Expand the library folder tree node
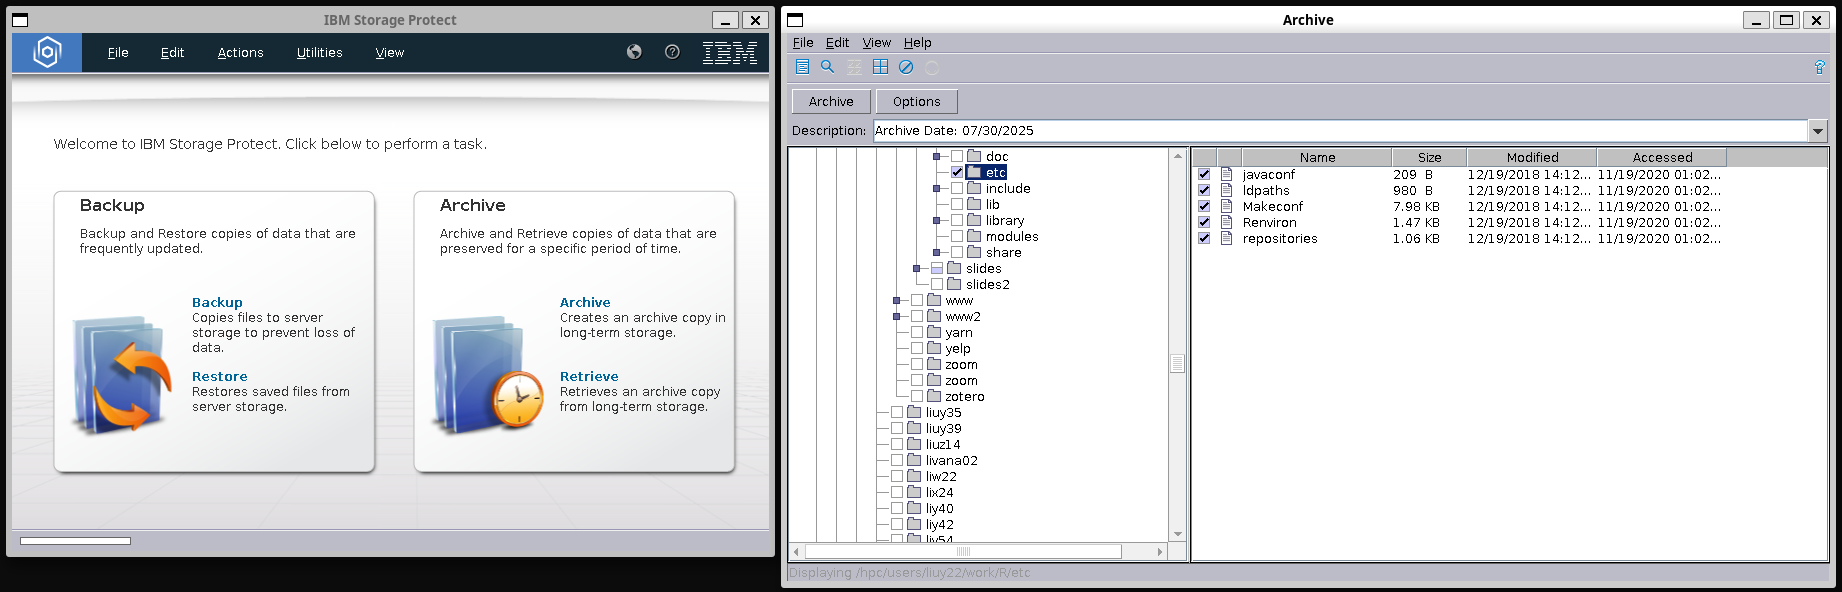 pos(937,220)
